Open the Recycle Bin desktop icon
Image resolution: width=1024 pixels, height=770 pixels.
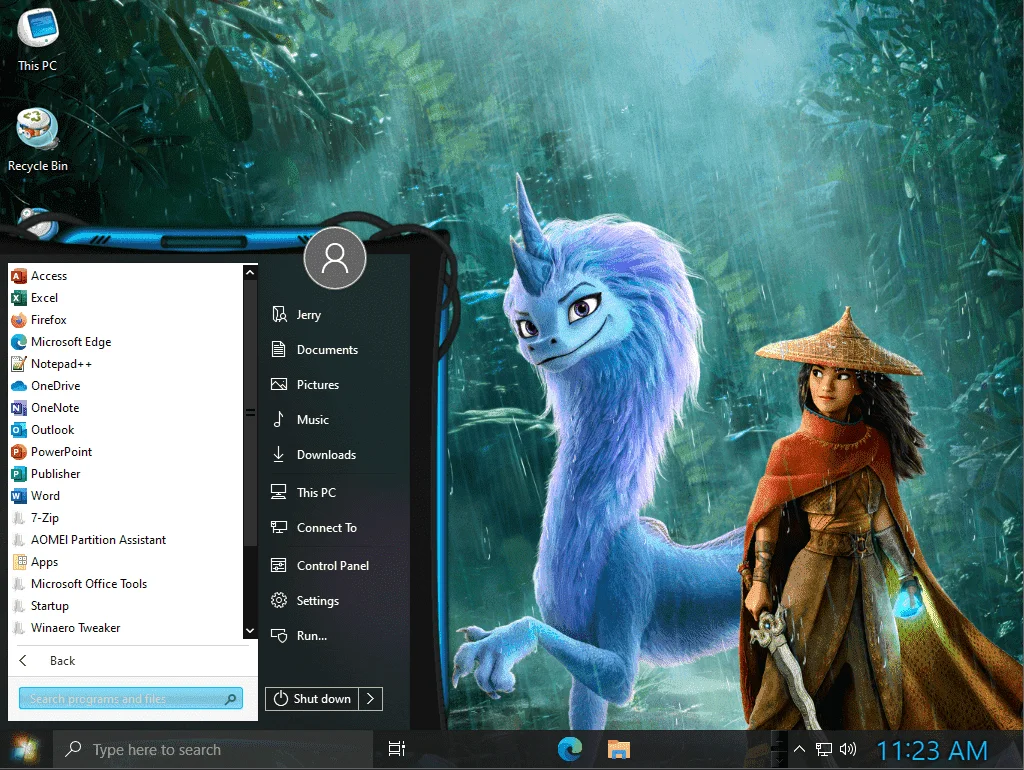pyautogui.click(x=38, y=140)
